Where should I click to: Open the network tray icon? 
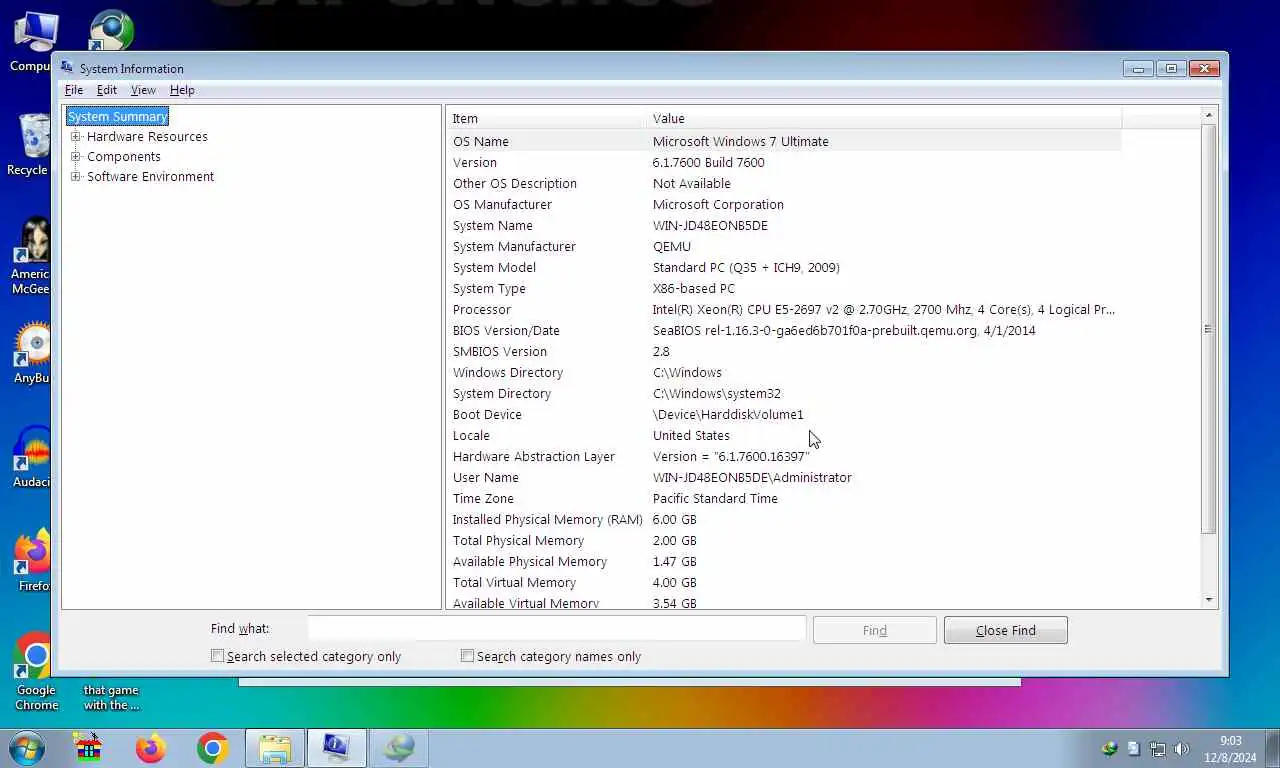tap(1158, 748)
